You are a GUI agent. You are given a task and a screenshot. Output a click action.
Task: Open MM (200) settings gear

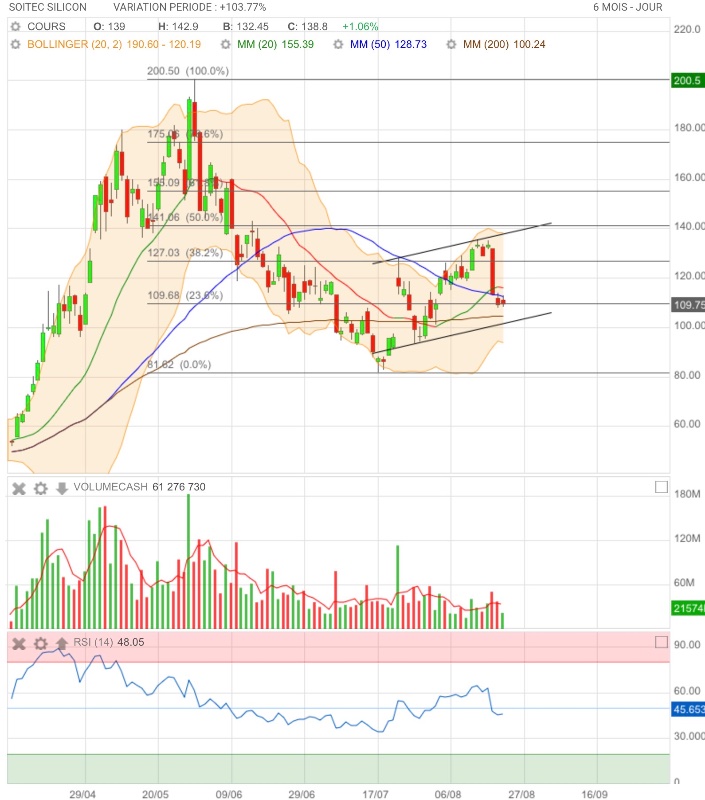click(x=451, y=44)
